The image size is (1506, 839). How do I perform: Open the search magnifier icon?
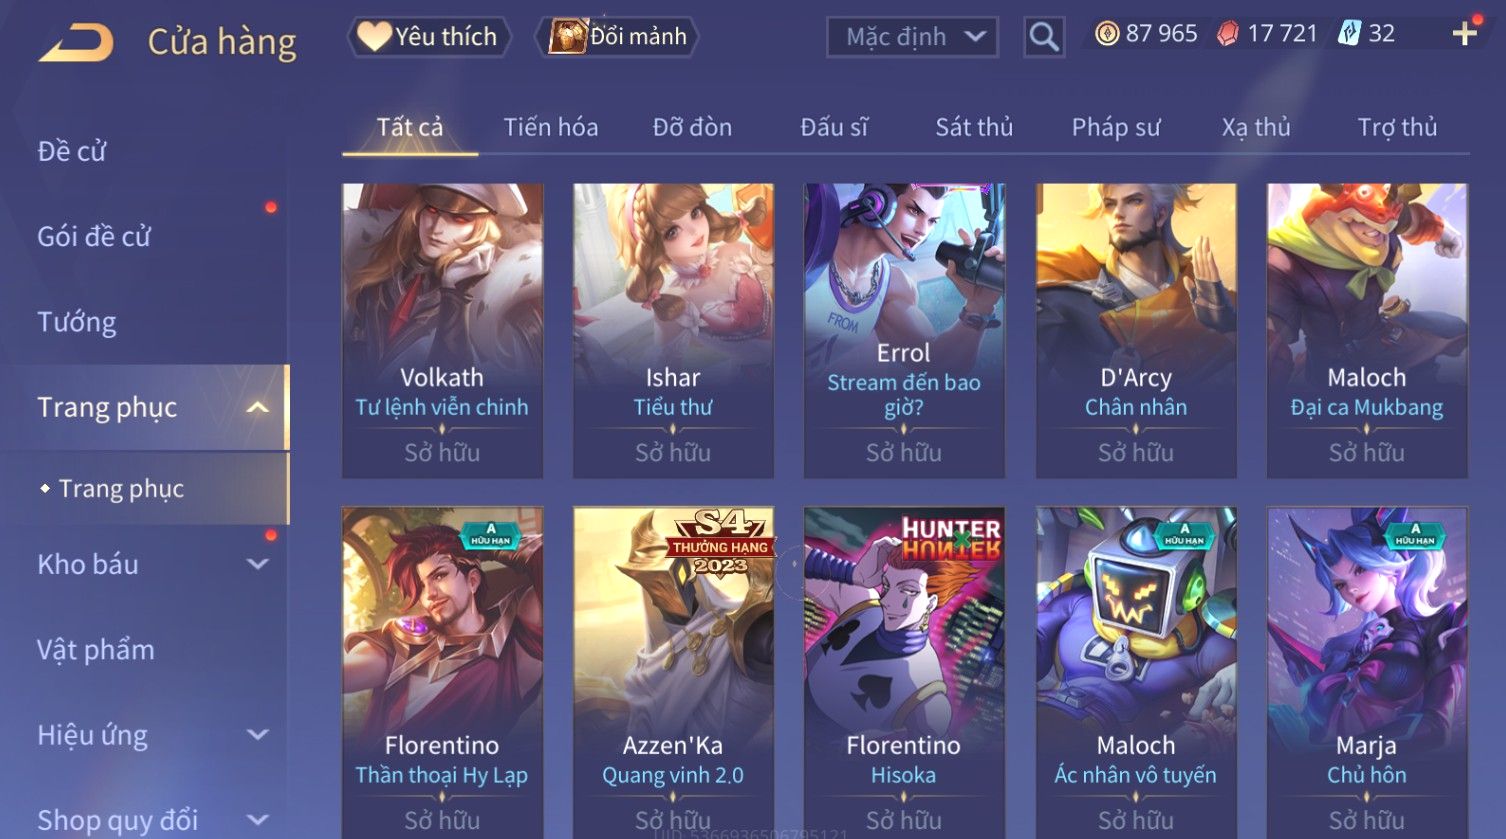[x=1044, y=38]
